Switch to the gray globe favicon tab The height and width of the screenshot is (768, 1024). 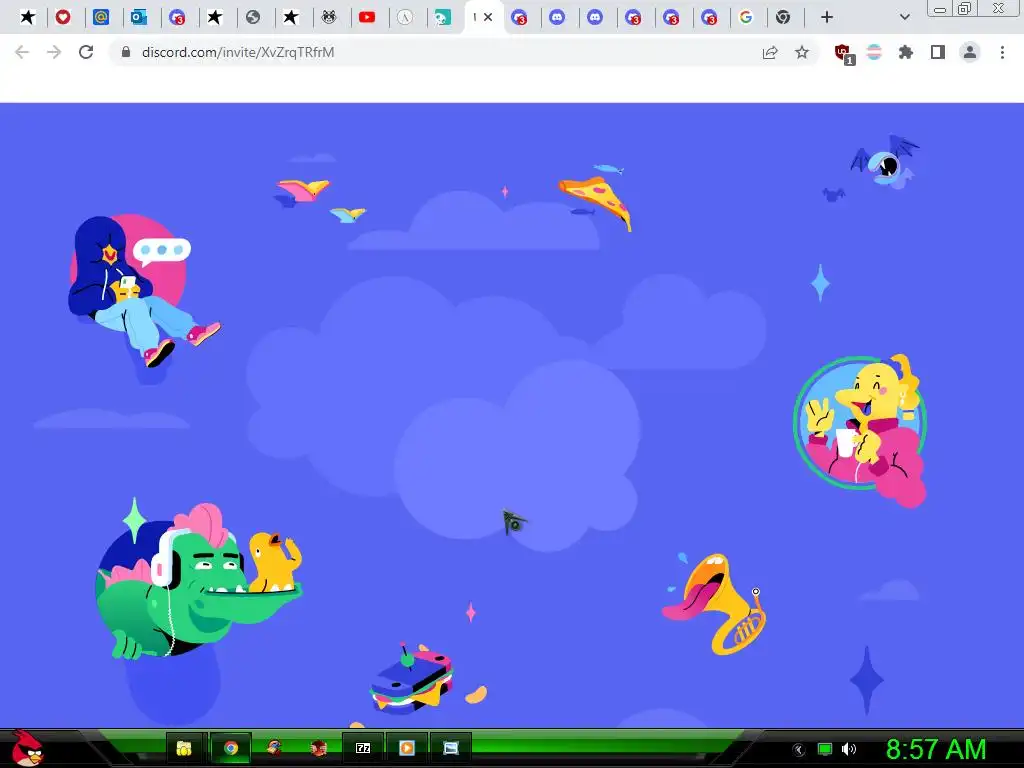[x=253, y=17]
